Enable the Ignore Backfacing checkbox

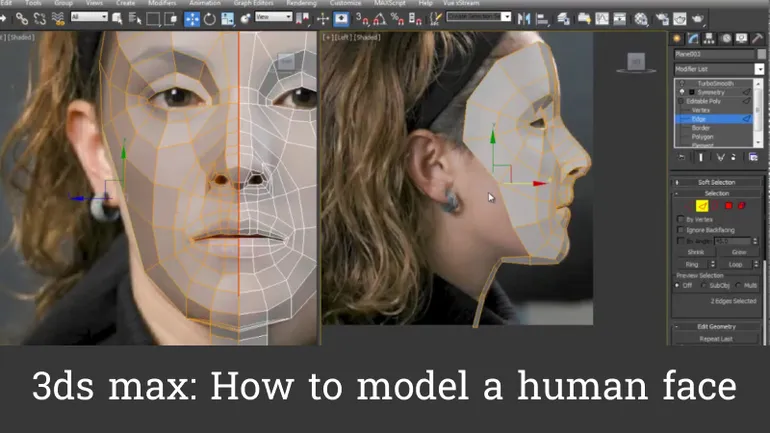(x=680, y=230)
